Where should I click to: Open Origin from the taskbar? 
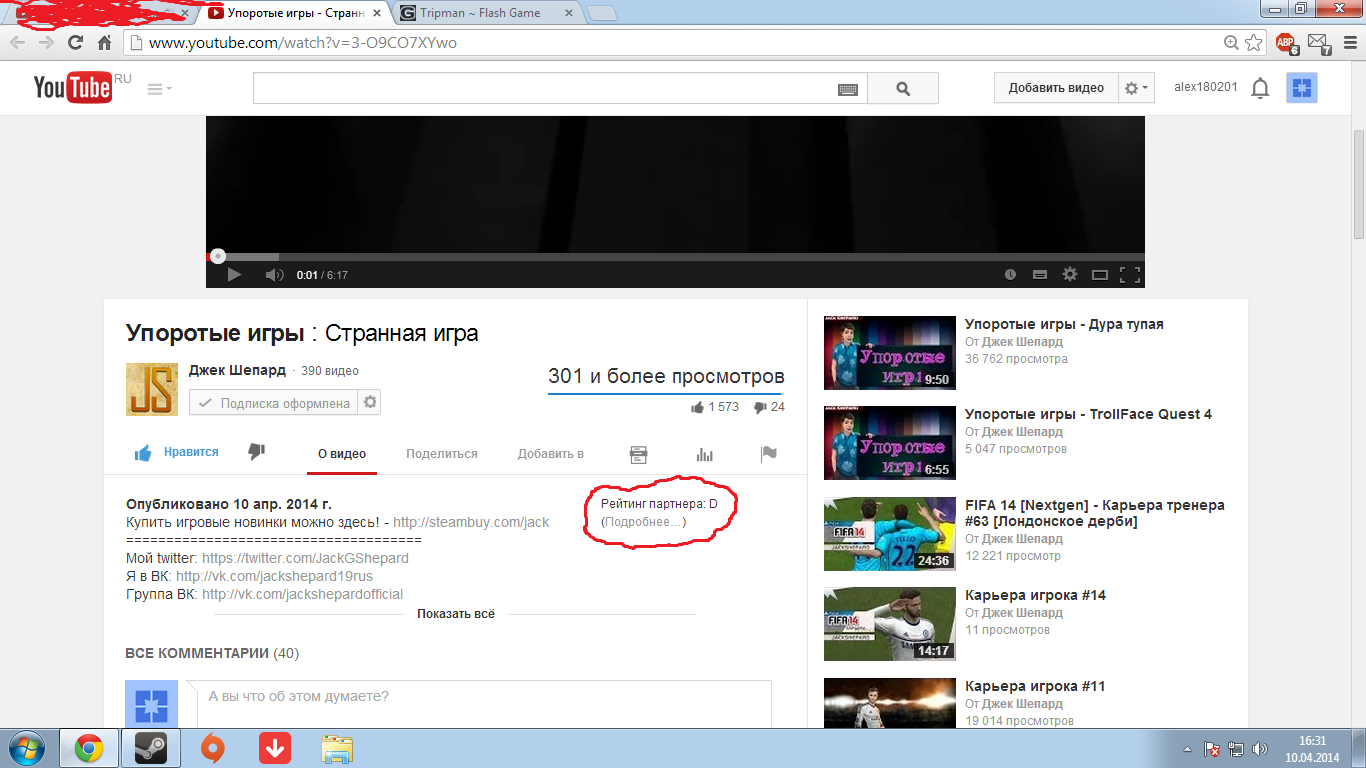coord(212,748)
